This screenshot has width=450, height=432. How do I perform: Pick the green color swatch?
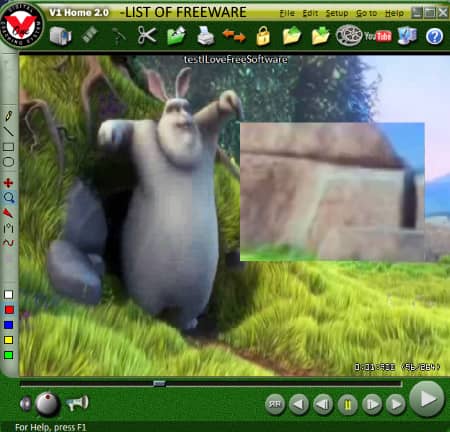coord(9,355)
